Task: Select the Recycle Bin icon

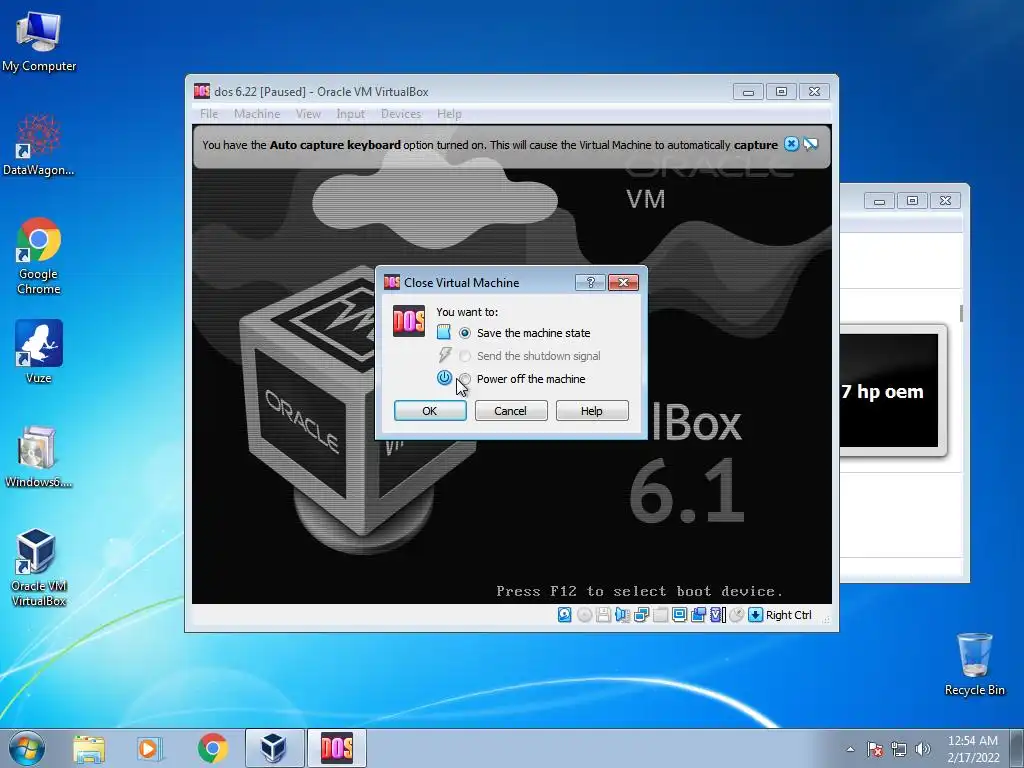Action: click(974, 664)
